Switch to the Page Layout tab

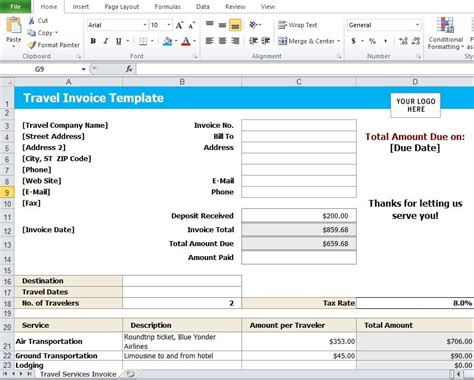[122, 7]
